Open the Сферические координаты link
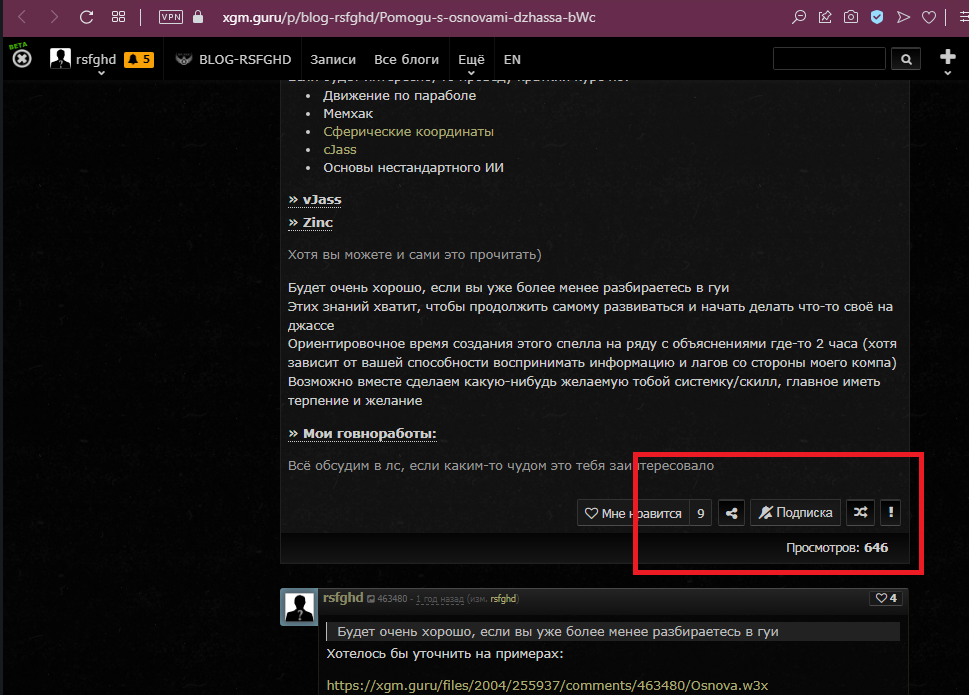The image size is (969, 695). pos(408,132)
